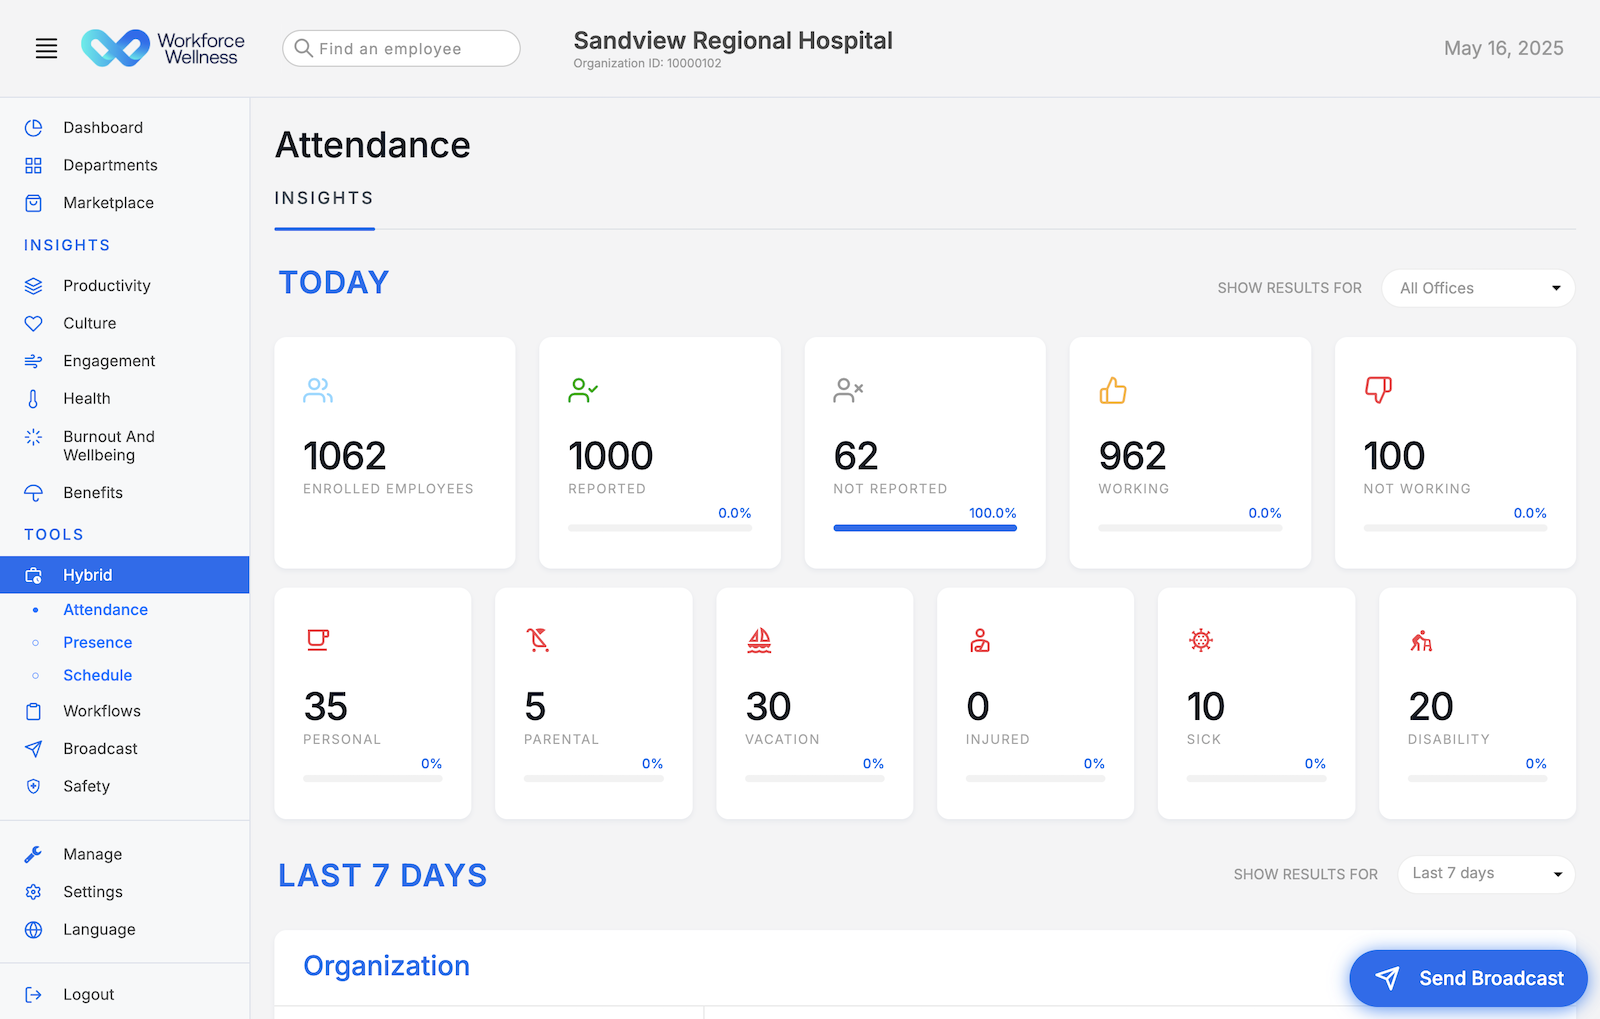
Task: Click the Not Reported progress bar
Action: click(924, 527)
